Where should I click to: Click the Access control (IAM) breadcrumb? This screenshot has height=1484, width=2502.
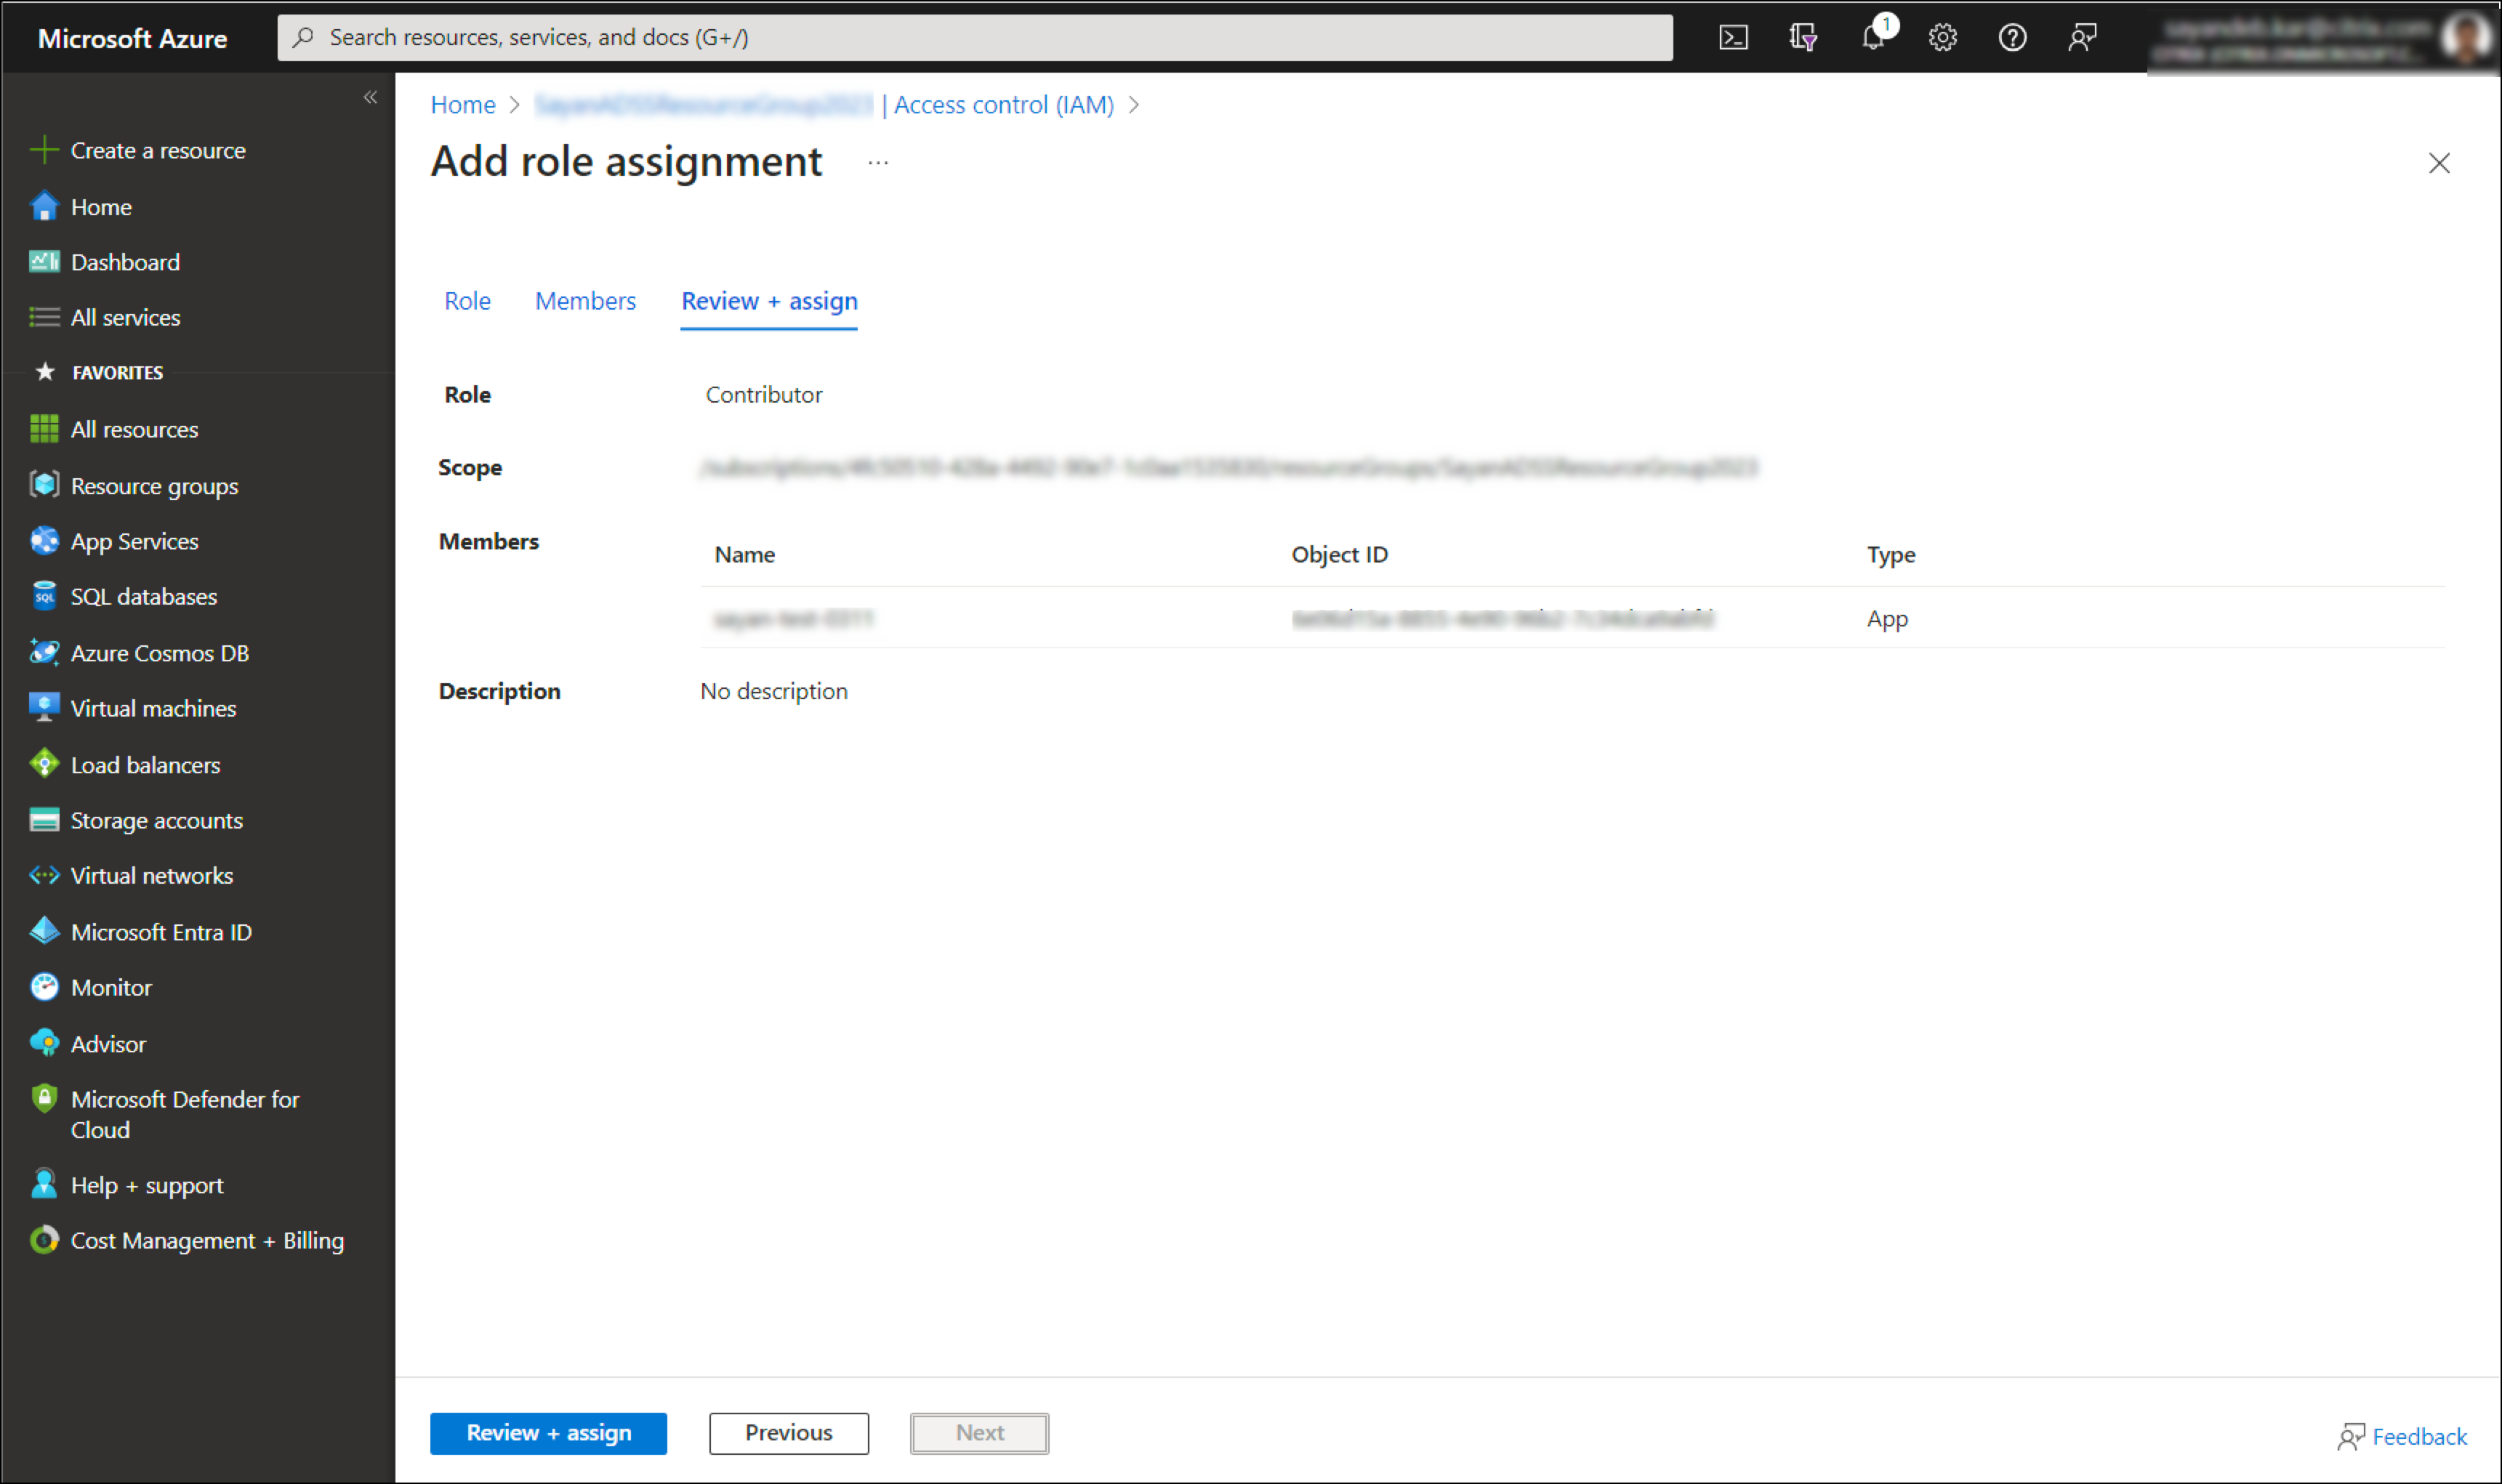(x=1003, y=105)
